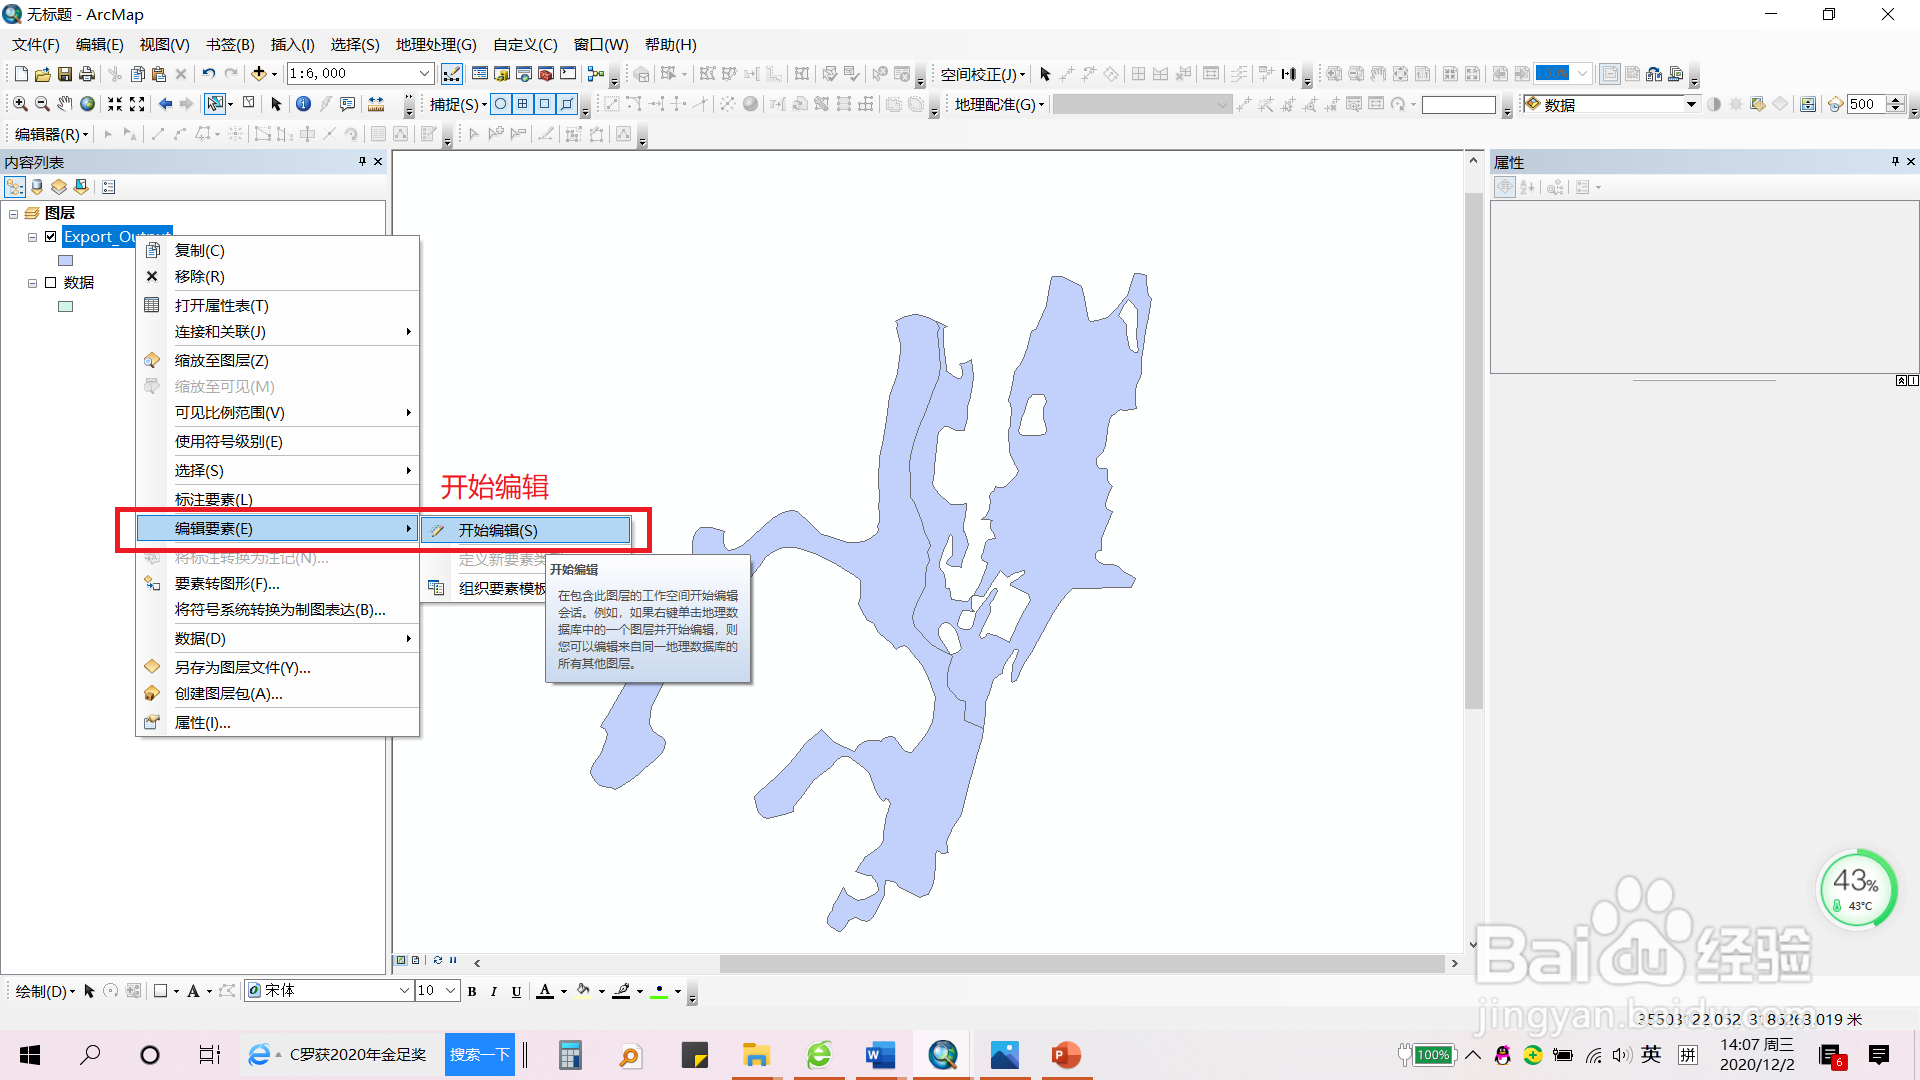The width and height of the screenshot is (1920, 1080).
Task: Enable the 数据 layer checkbox
Action: pyautogui.click(x=51, y=283)
